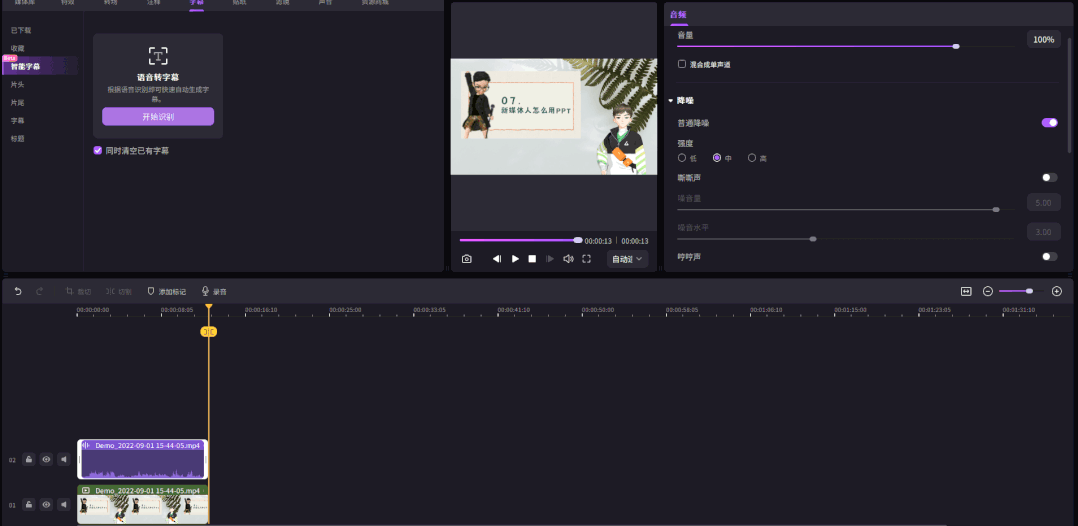1078x526 pixels.
Task: Play the preview video
Action: [515, 259]
